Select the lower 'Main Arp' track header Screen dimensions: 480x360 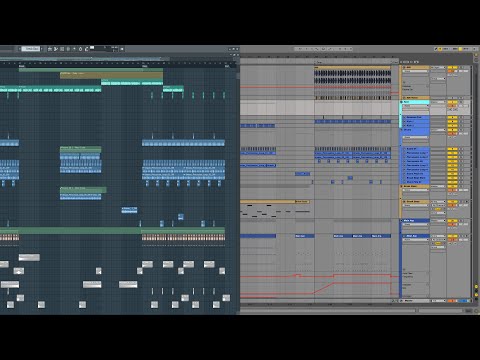(416, 236)
